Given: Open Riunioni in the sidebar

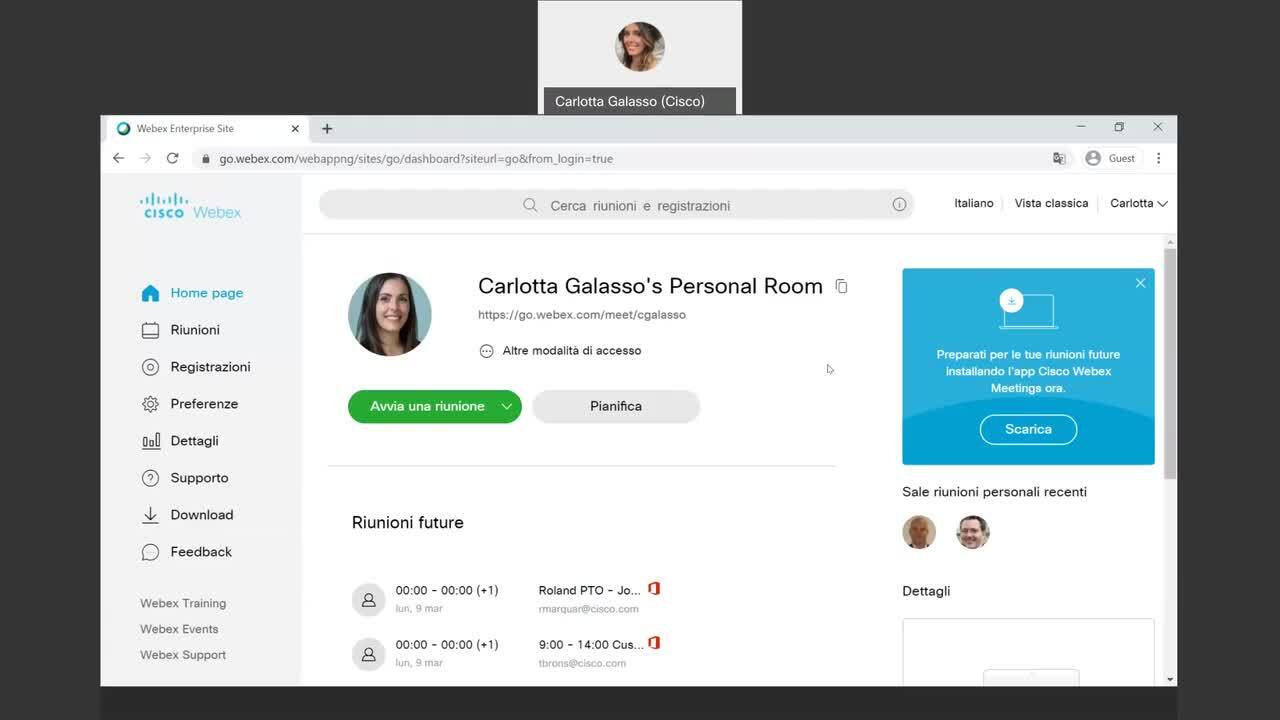Looking at the screenshot, I should coord(180,330).
